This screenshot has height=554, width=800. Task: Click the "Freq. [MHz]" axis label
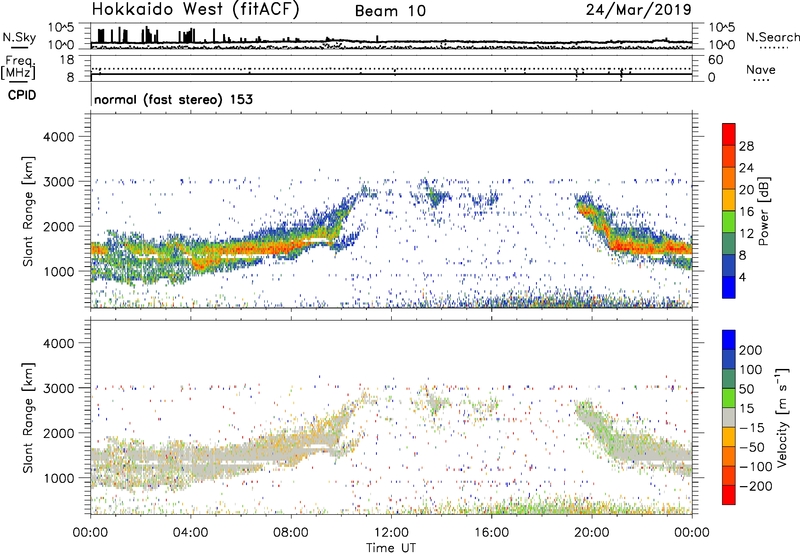(18, 67)
